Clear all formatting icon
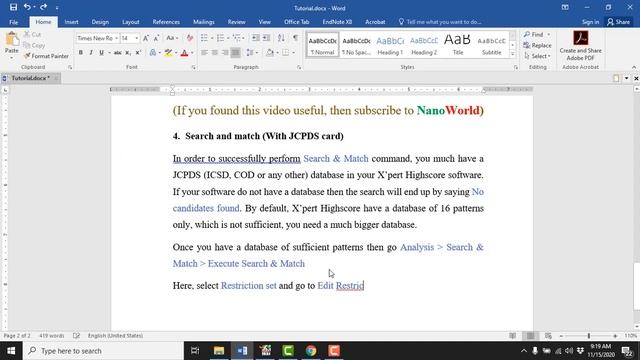 (190, 38)
